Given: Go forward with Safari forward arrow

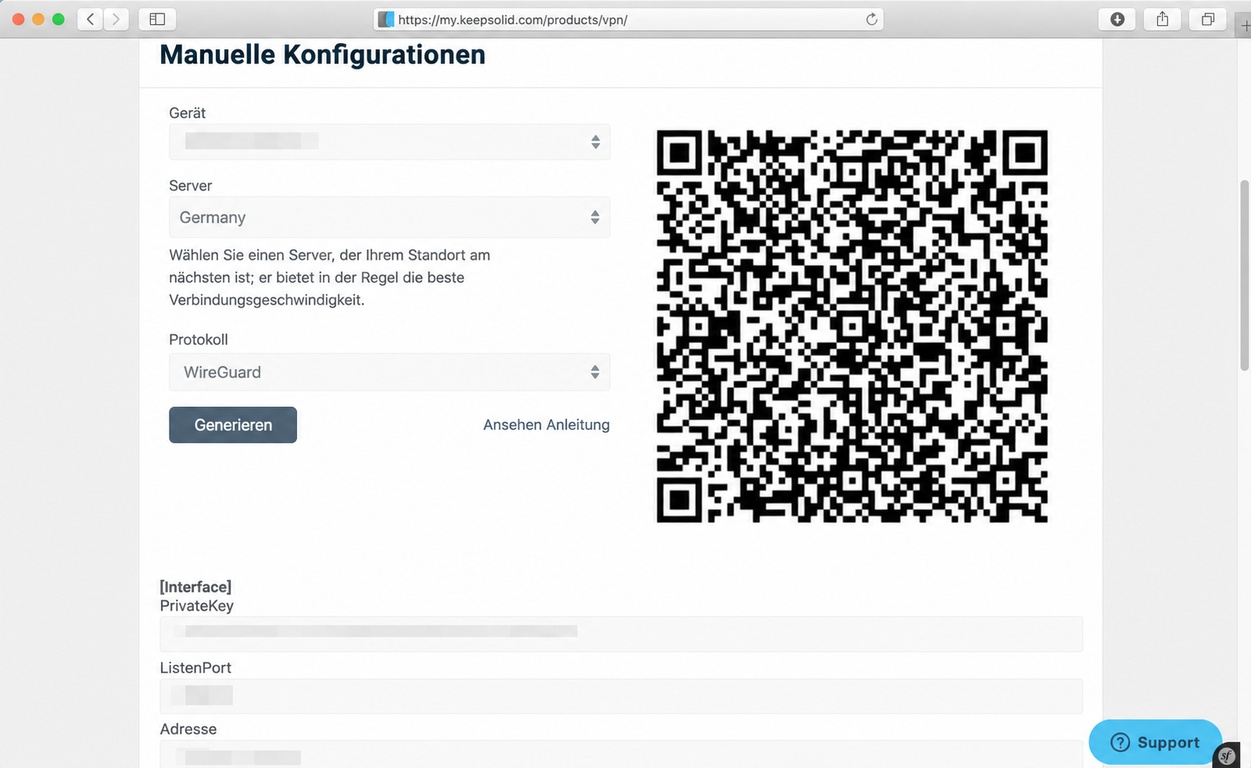Looking at the screenshot, I should click(117, 19).
